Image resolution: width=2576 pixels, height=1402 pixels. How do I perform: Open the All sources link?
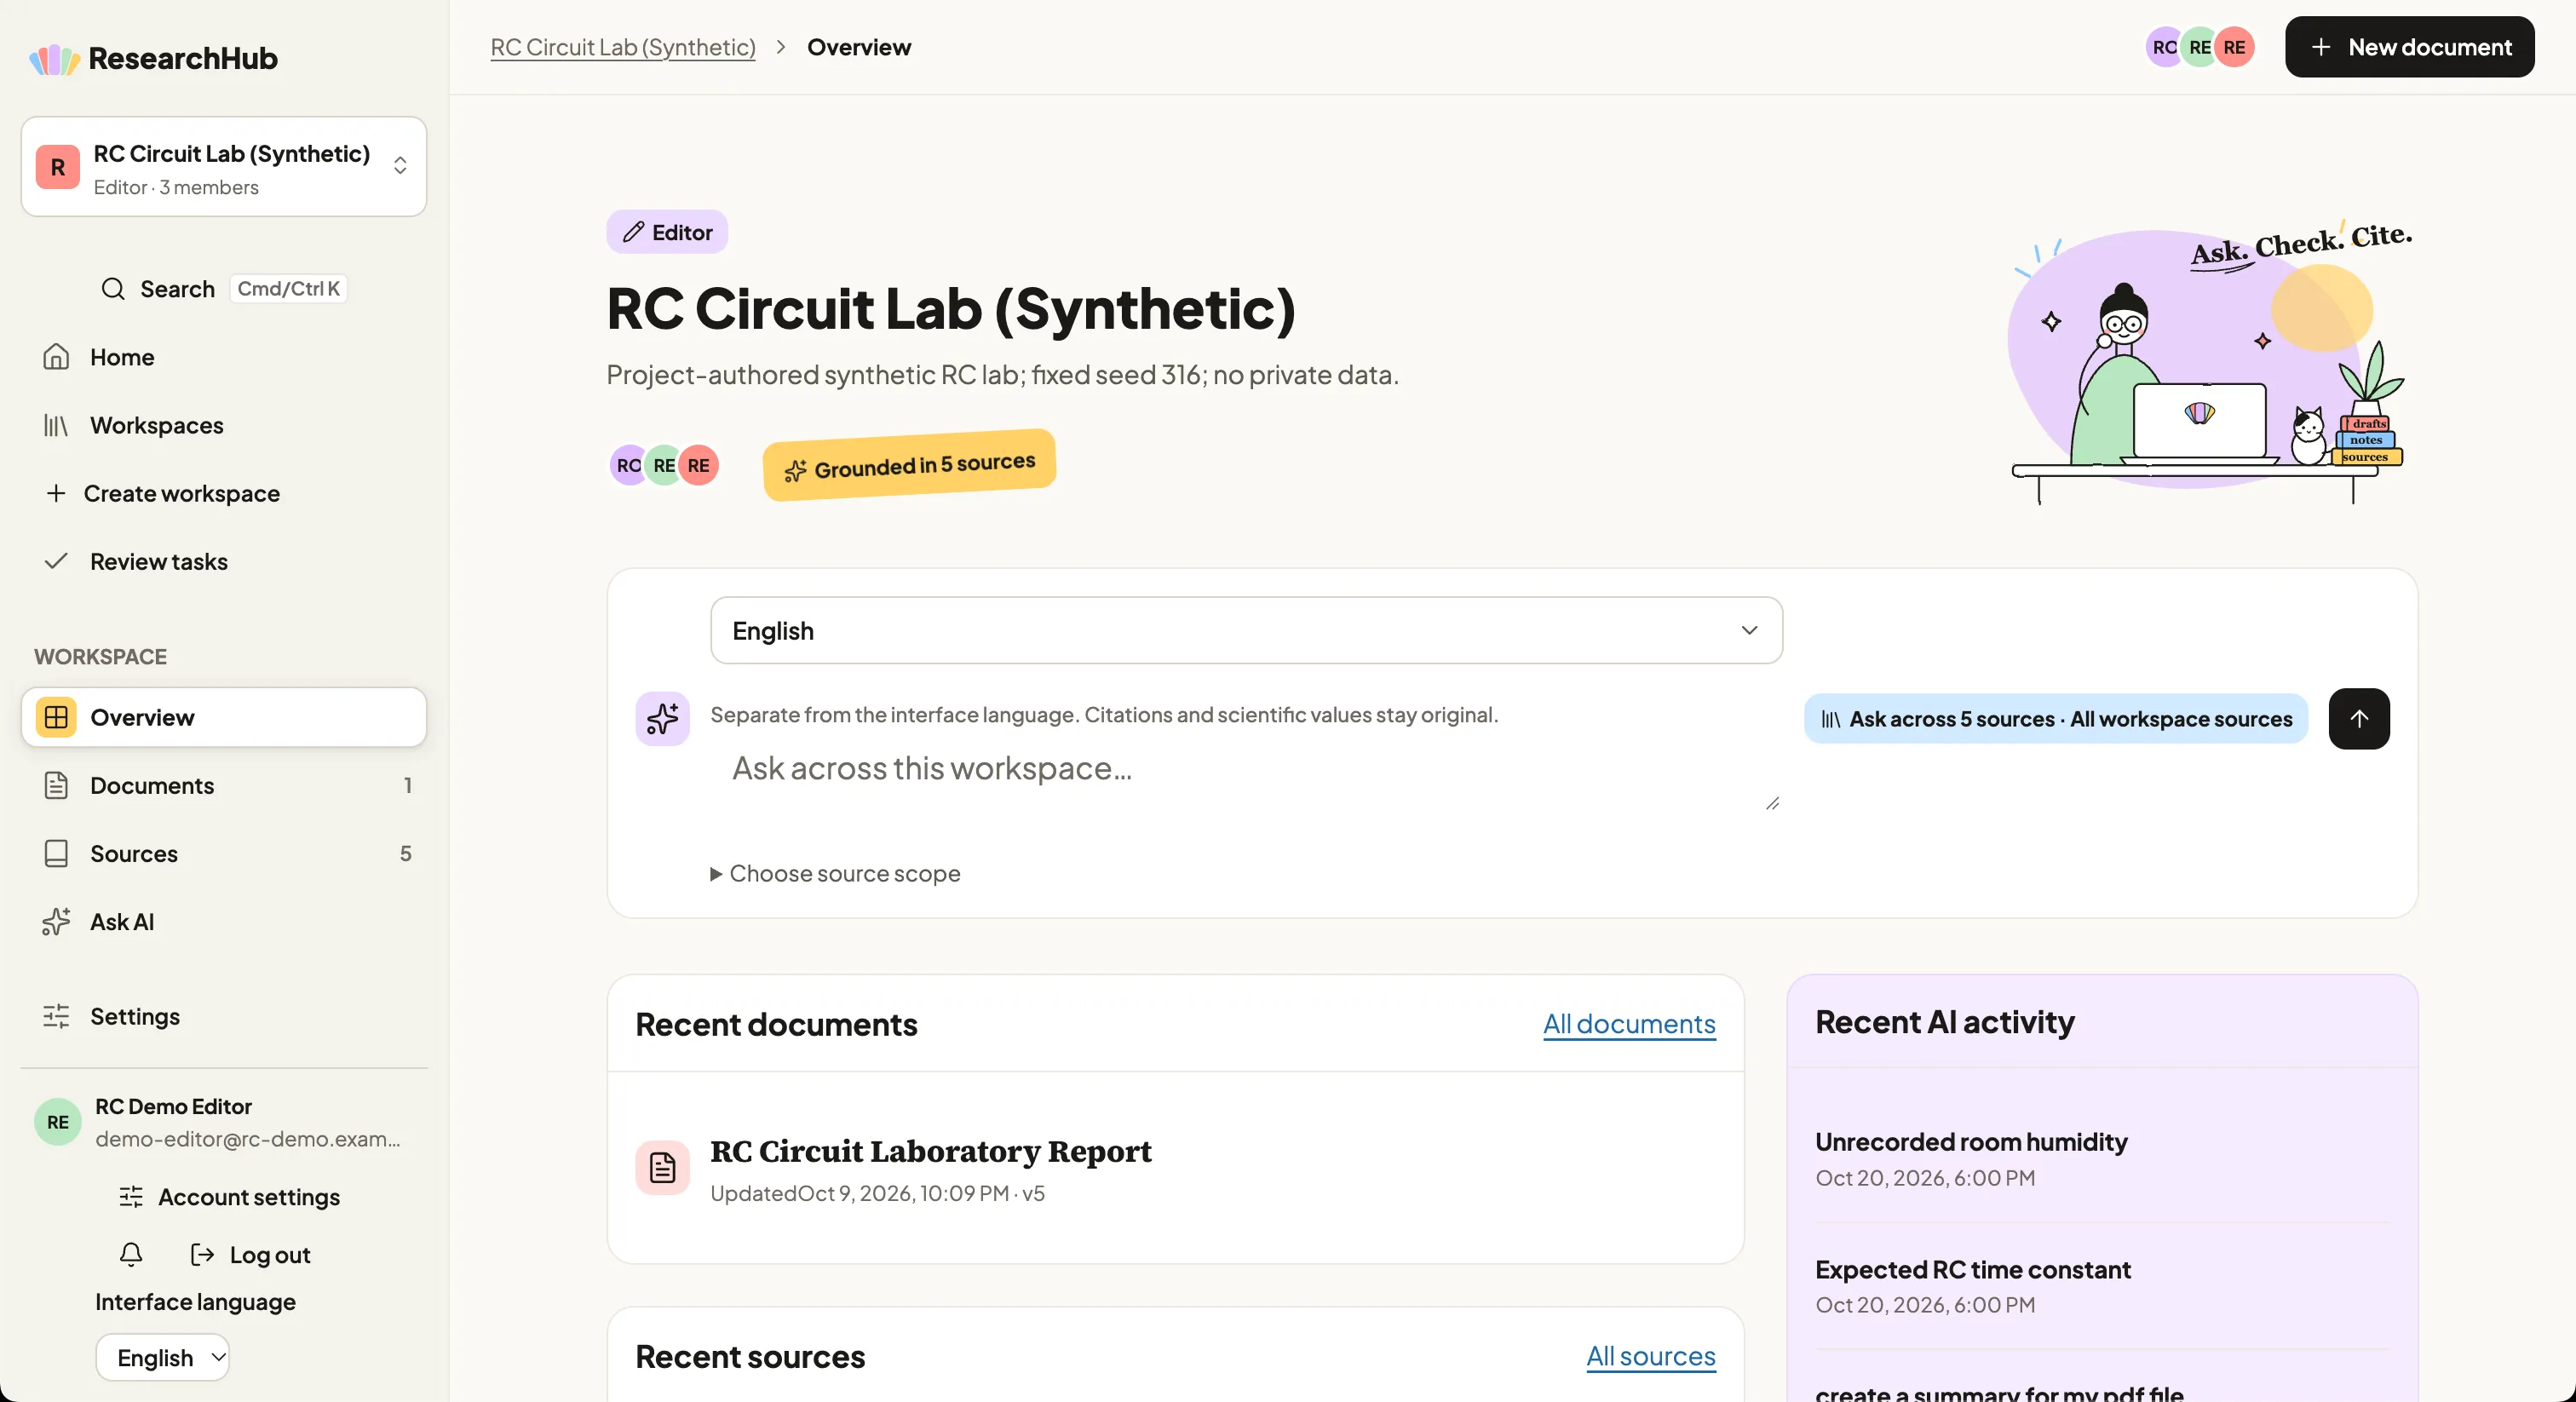tap(1651, 1356)
